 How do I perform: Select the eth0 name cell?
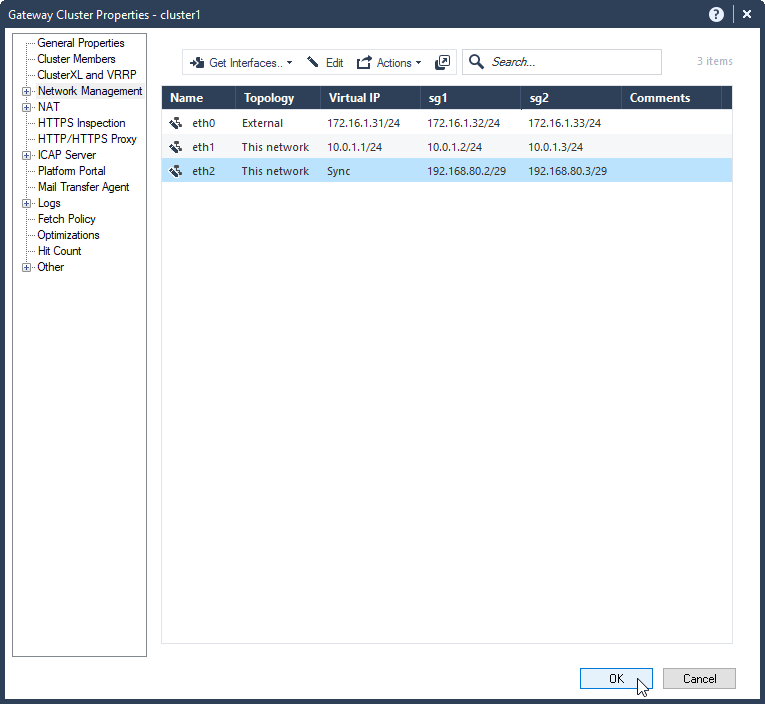coord(203,123)
